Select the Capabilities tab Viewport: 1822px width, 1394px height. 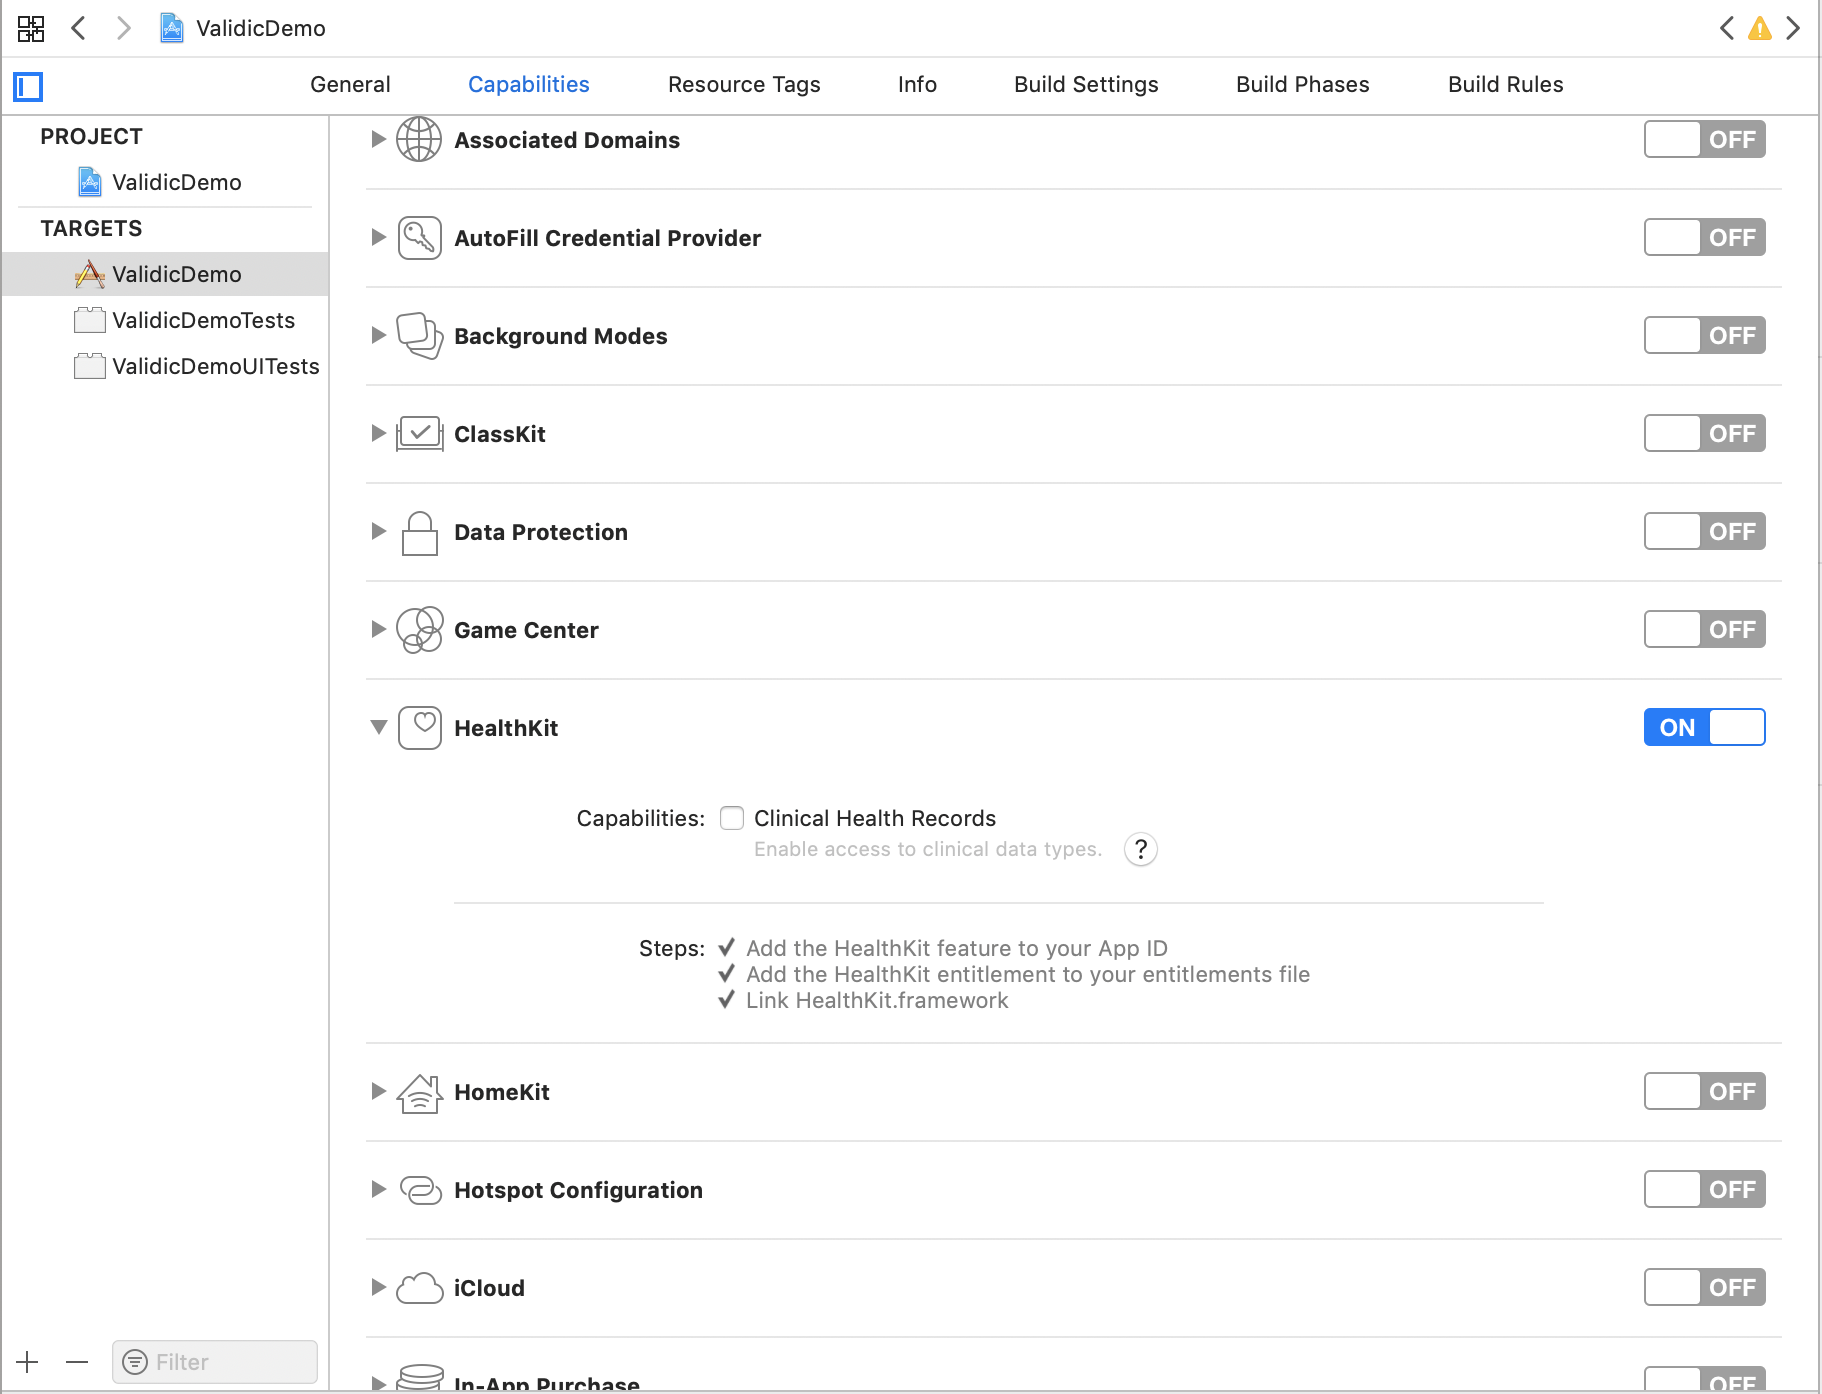(529, 85)
